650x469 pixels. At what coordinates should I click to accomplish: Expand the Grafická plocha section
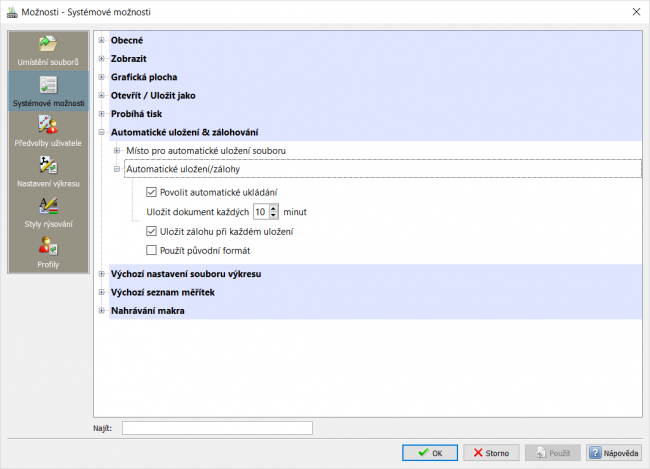(x=101, y=77)
